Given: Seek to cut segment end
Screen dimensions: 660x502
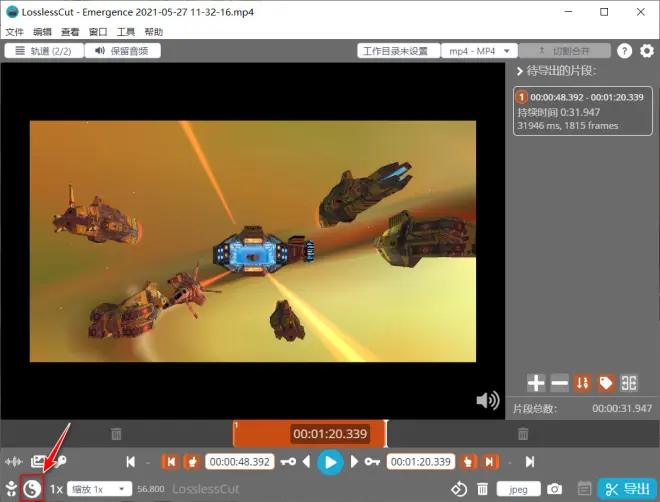Looking at the screenshot, I should click(x=490, y=462).
